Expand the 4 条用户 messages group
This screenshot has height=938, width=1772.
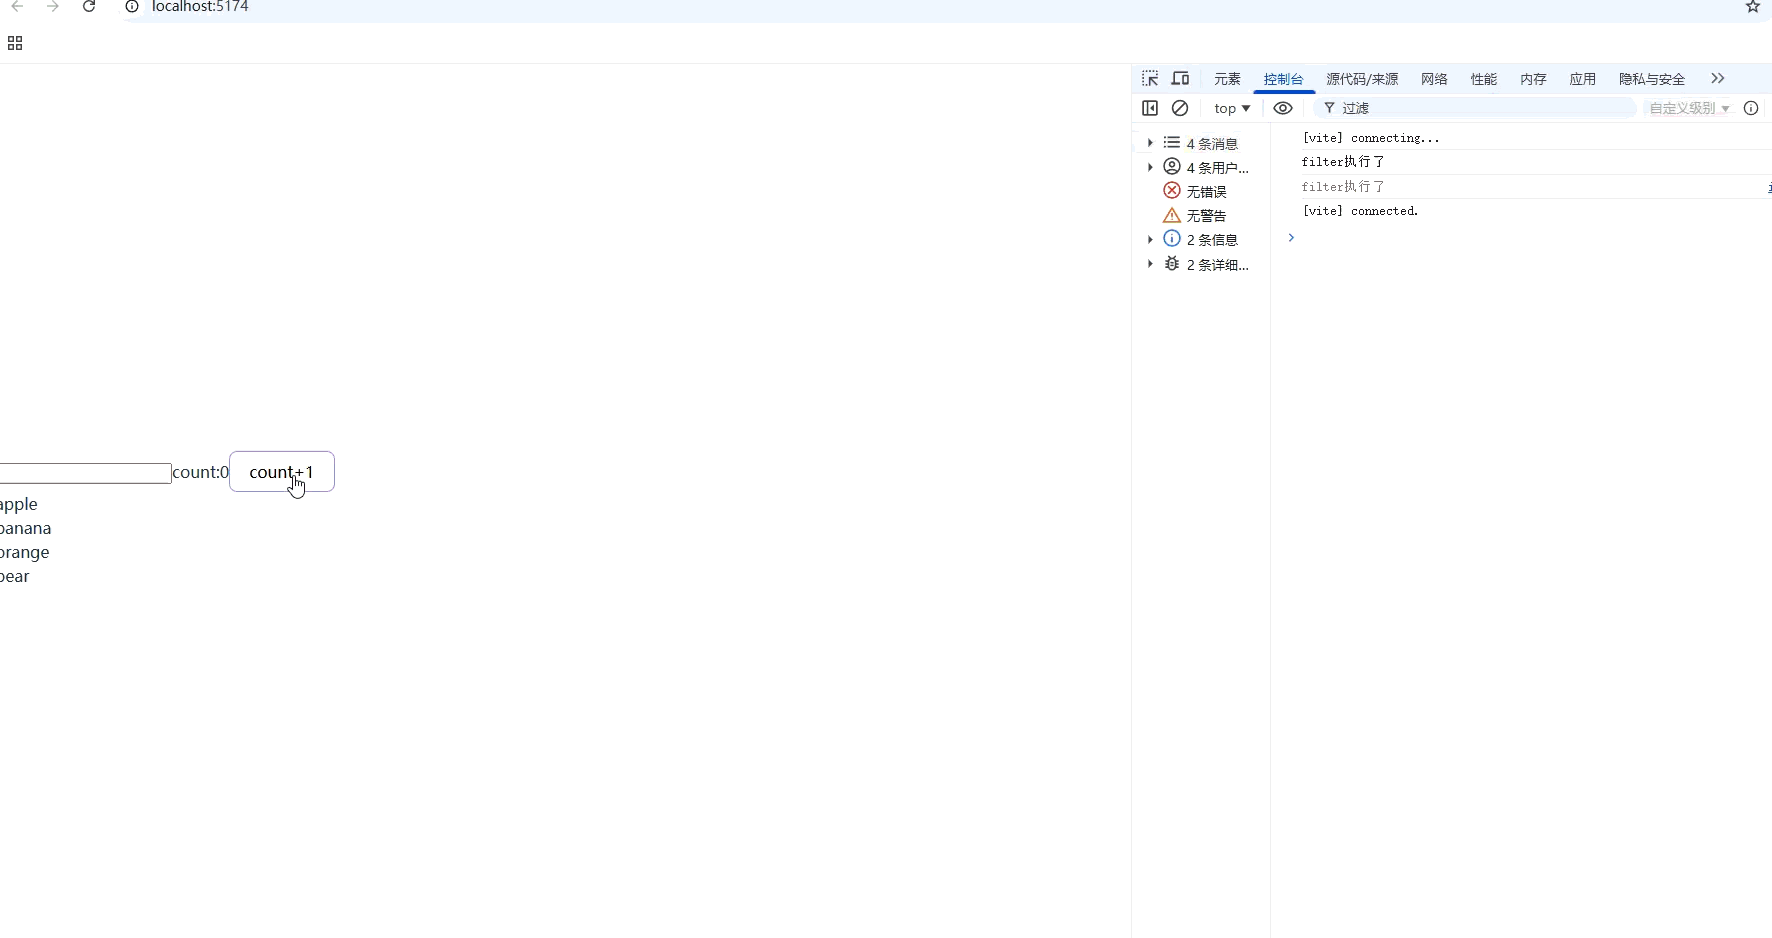coord(1150,167)
